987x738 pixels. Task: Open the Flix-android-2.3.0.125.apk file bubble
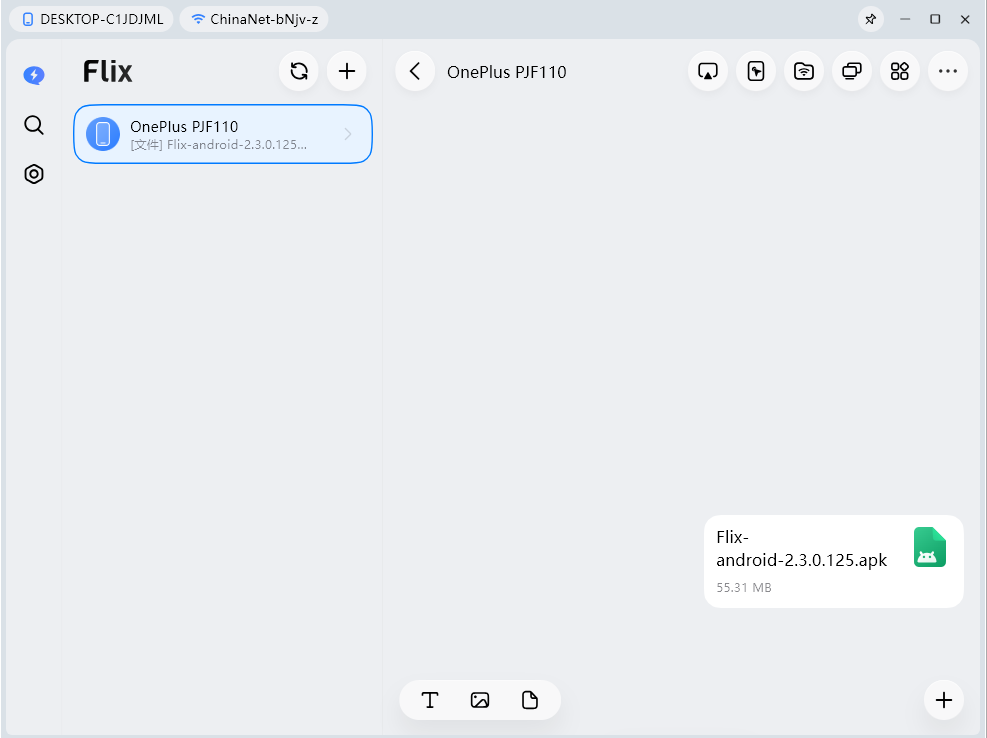point(833,562)
